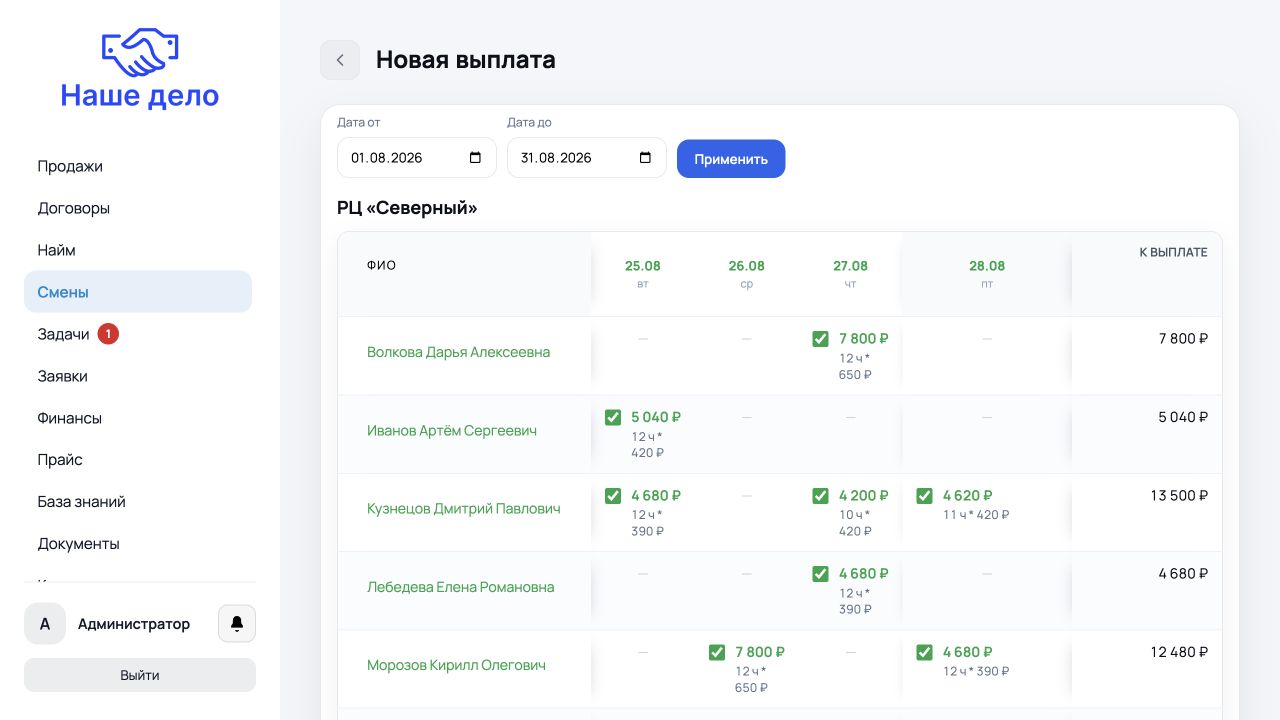Open the Продажи menu section

tap(138, 166)
